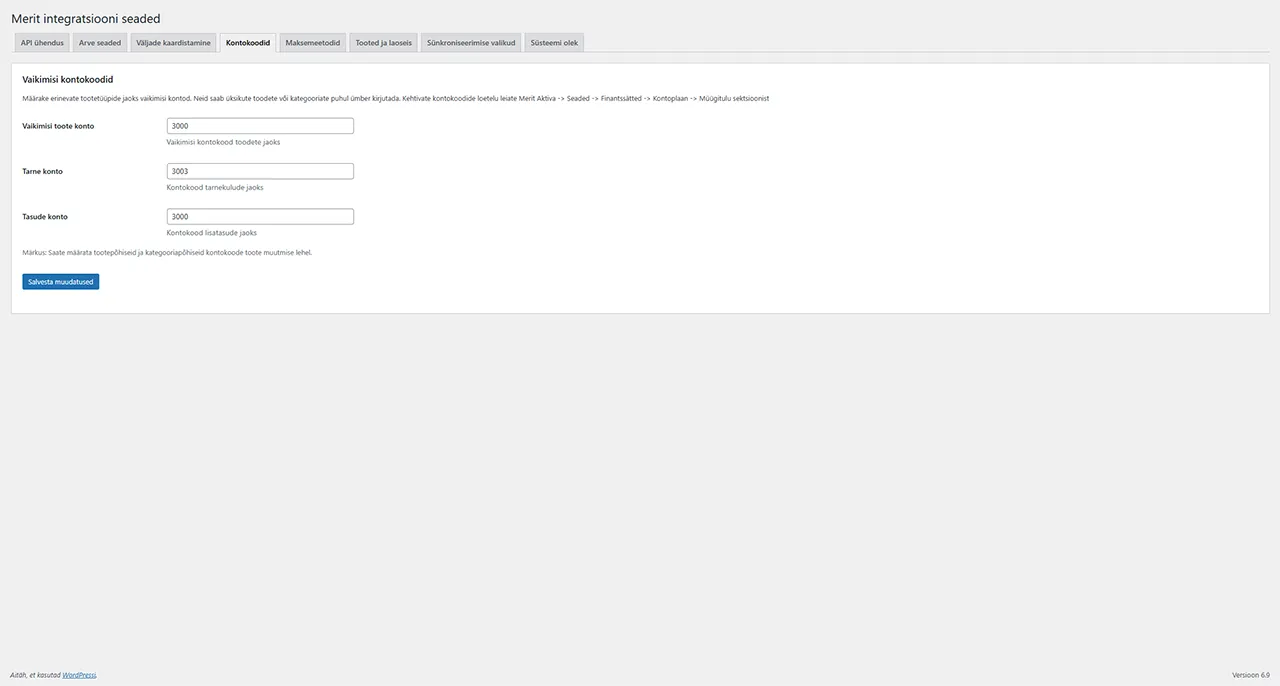Viewport: 1280px width, 686px height.
Task: Select the Kontokoodid tab
Action: pyautogui.click(x=248, y=43)
